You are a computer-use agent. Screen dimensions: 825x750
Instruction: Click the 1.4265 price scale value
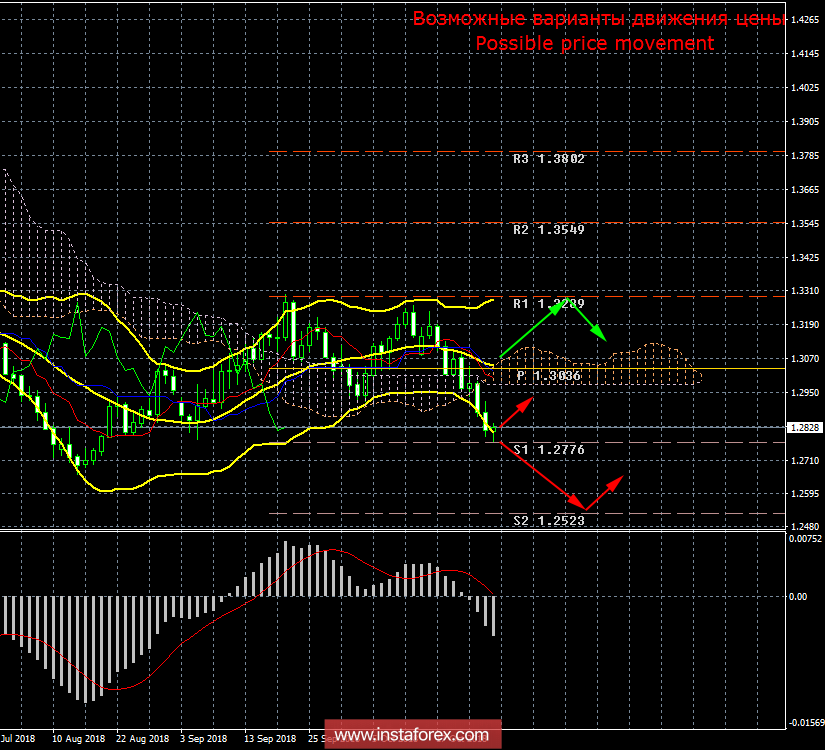coord(803,17)
